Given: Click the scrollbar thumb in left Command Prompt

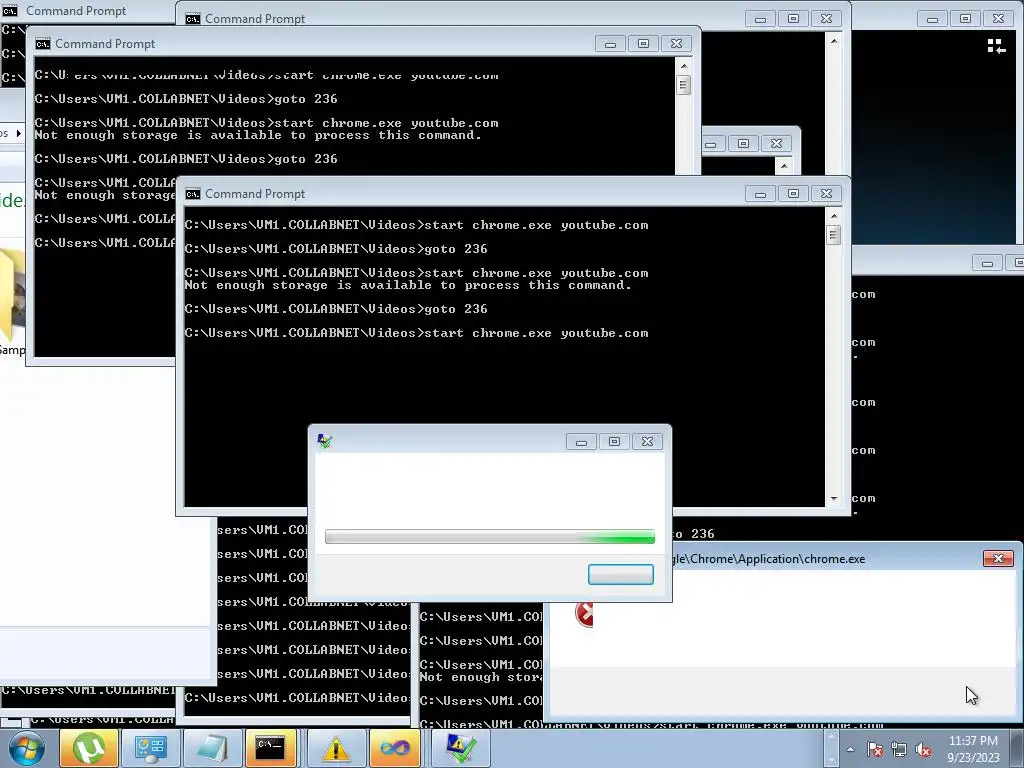Looking at the screenshot, I should 684,85.
